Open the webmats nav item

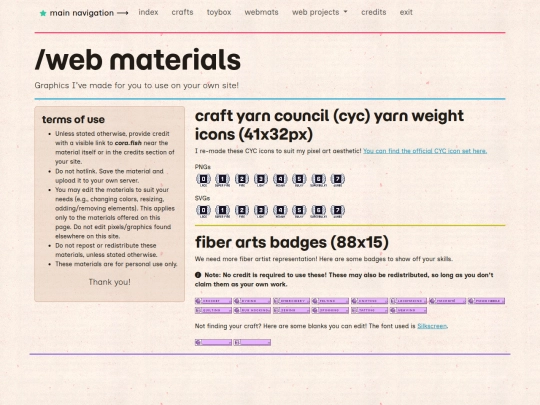[261, 12]
